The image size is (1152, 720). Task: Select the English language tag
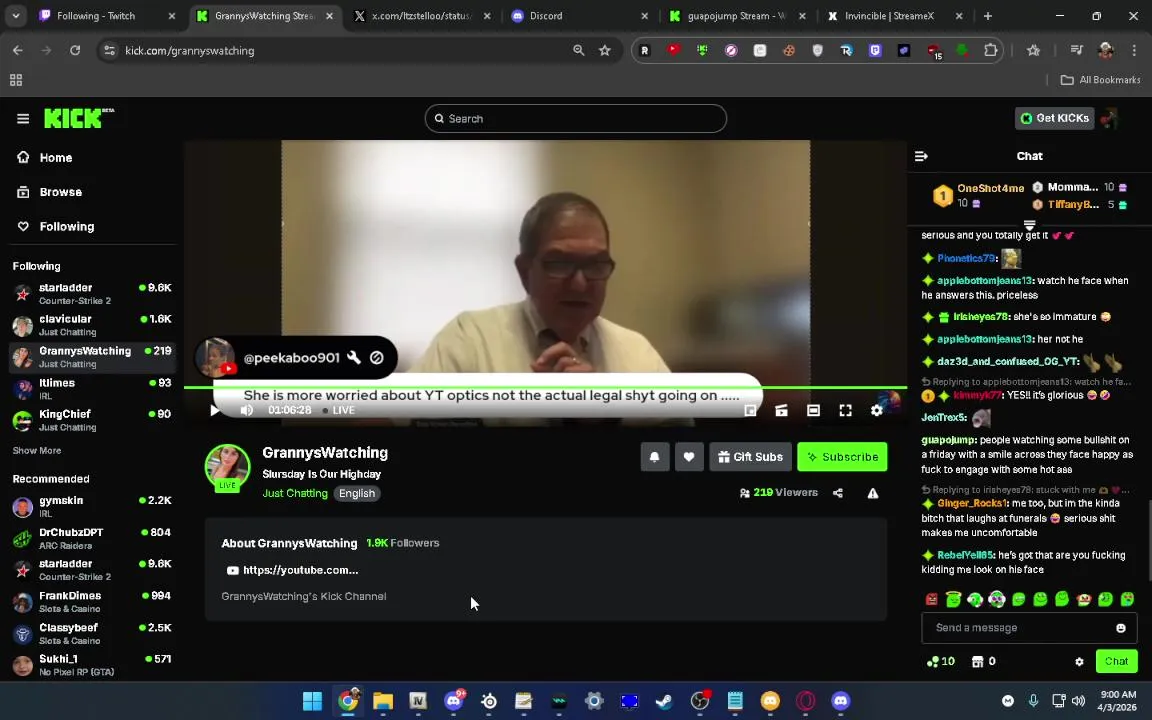pyautogui.click(x=357, y=493)
